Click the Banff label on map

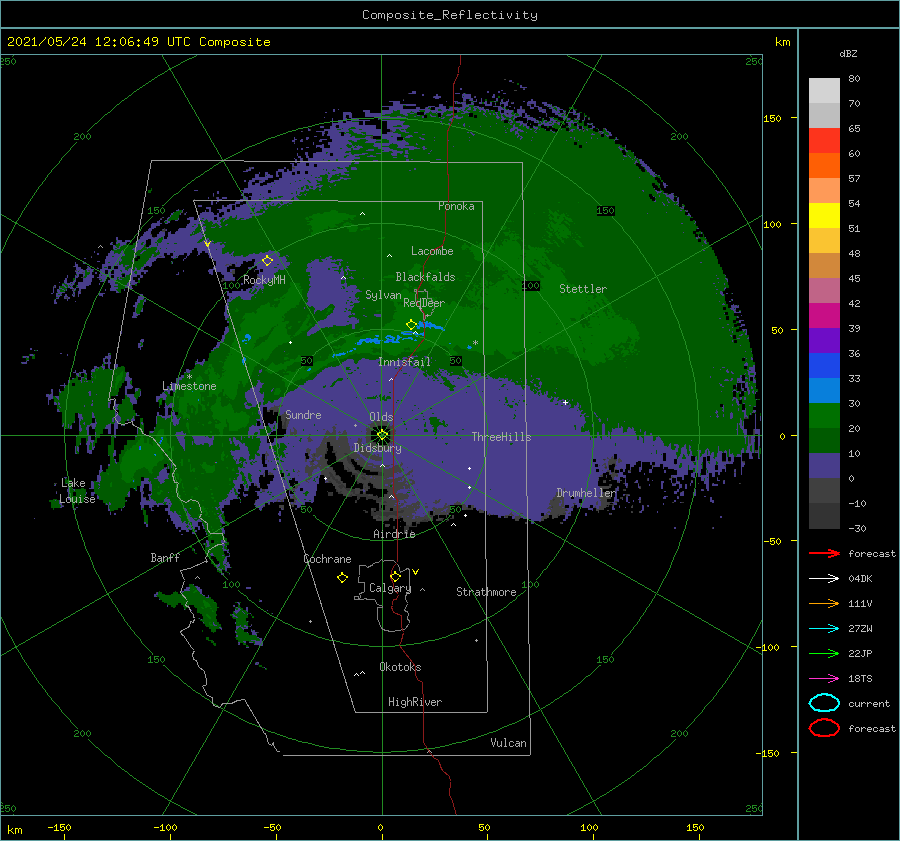[x=165, y=558]
